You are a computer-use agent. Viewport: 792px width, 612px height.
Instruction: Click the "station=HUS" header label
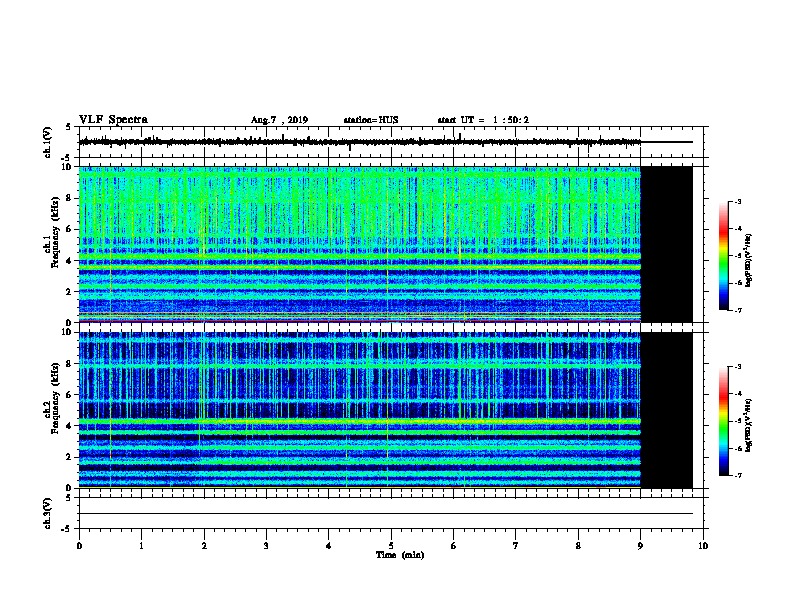pos(371,120)
